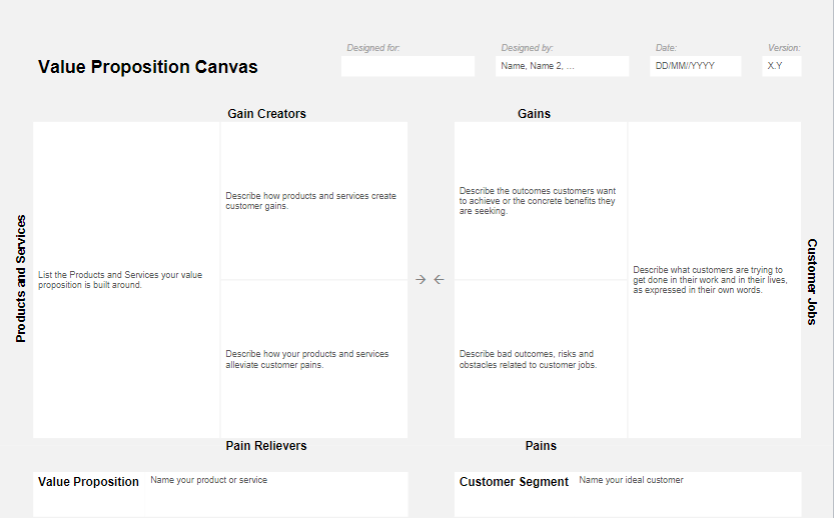Click the vertical Customer Jobs label
Image resolution: width=834 pixels, height=518 pixels.
click(x=812, y=281)
